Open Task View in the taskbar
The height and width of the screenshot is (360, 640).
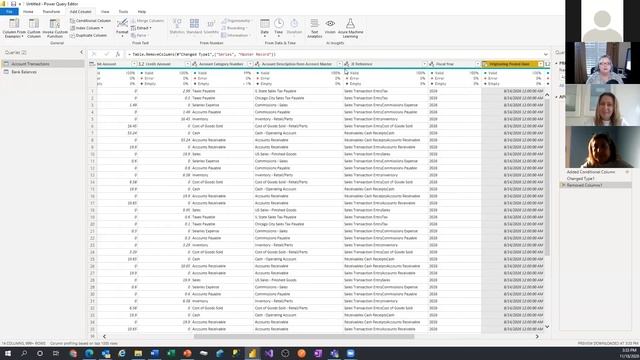click(56, 353)
